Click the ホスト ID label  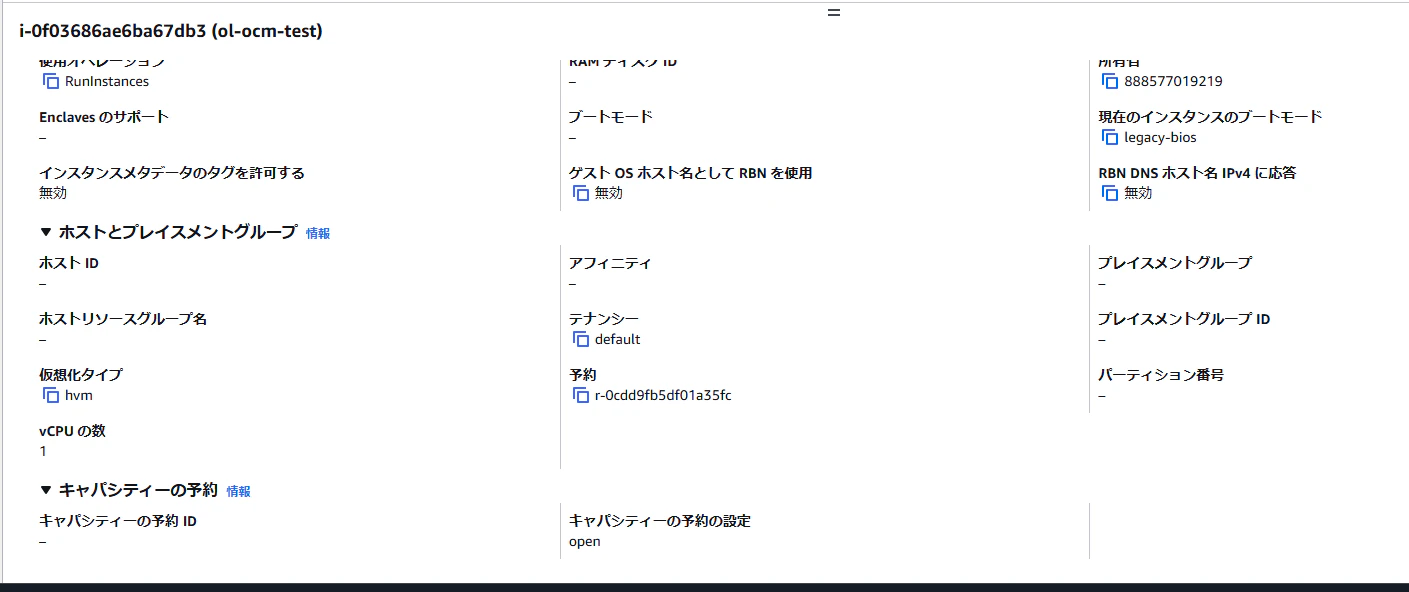(x=69, y=263)
